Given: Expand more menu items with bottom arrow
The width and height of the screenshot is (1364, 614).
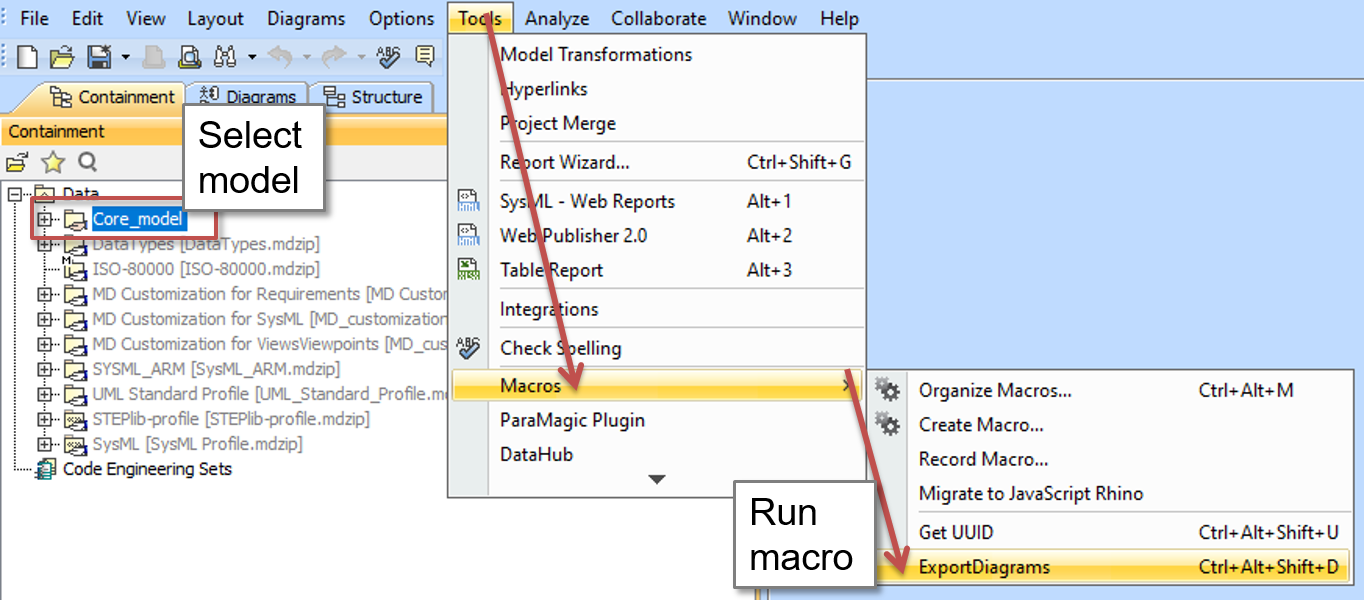Looking at the screenshot, I should click(x=656, y=480).
